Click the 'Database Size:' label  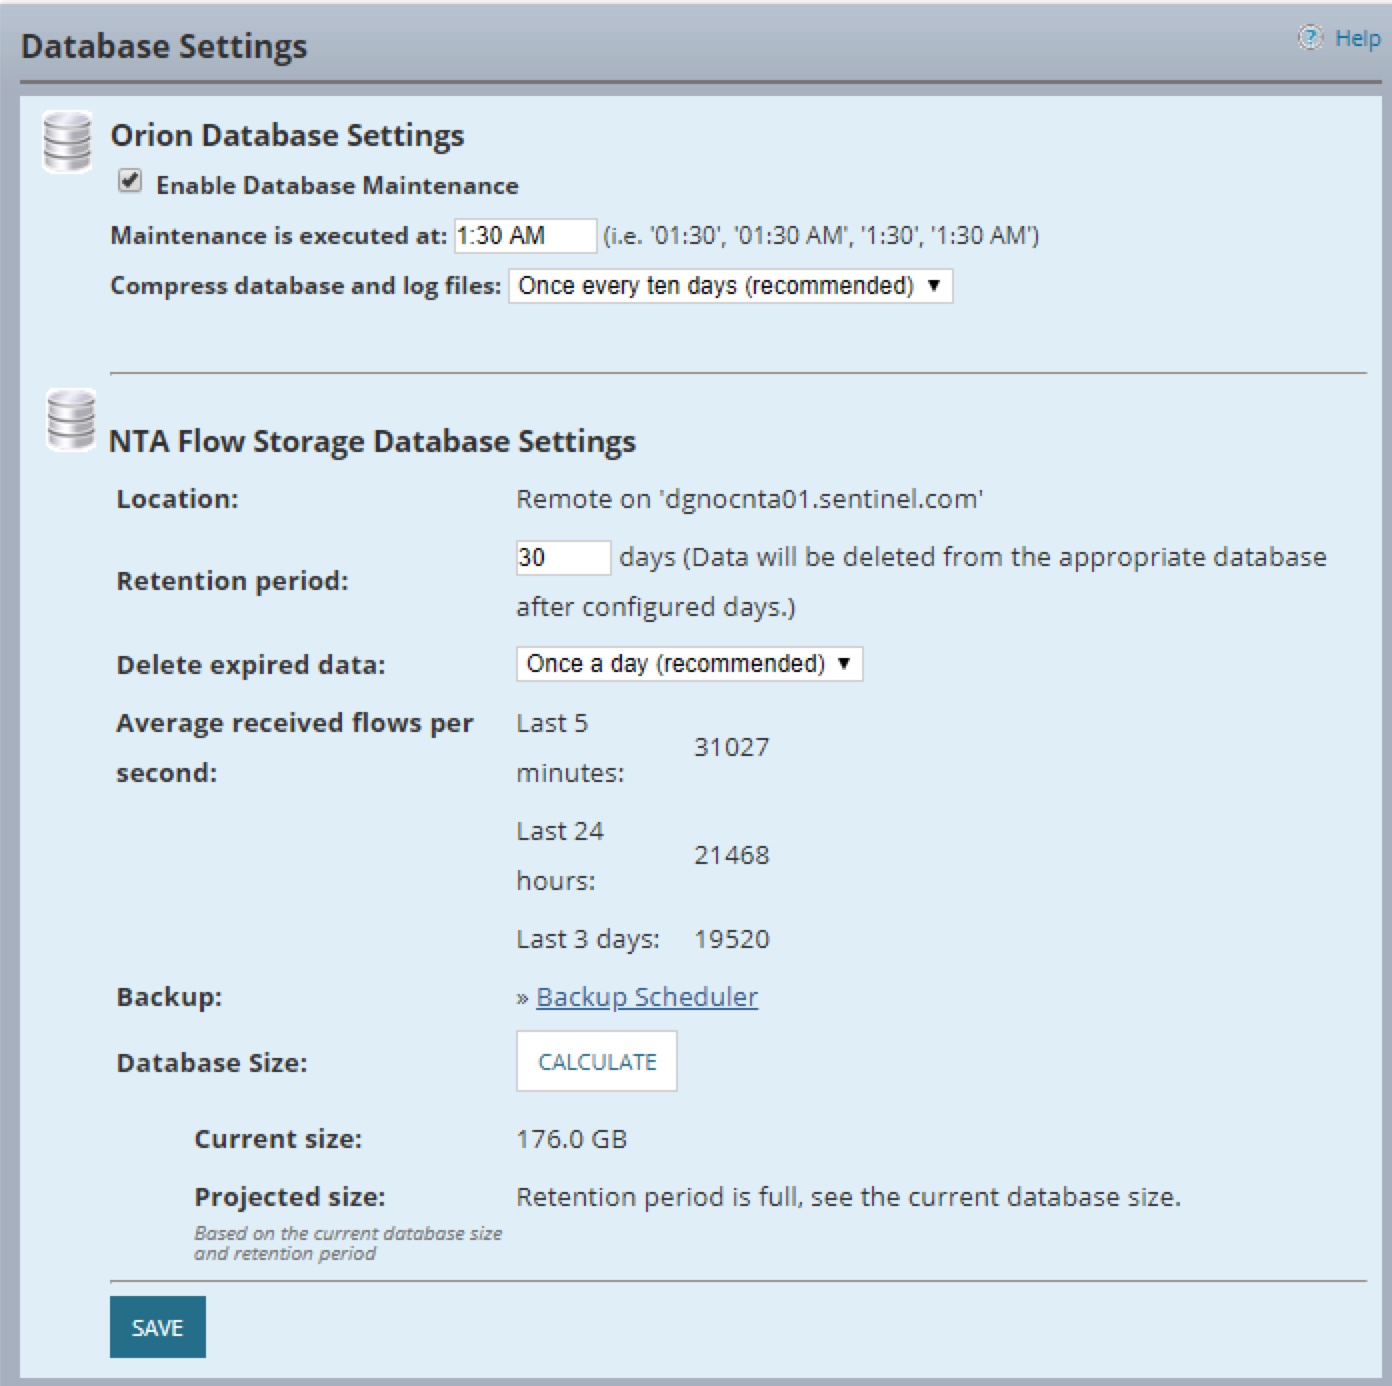click(212, 1062)
